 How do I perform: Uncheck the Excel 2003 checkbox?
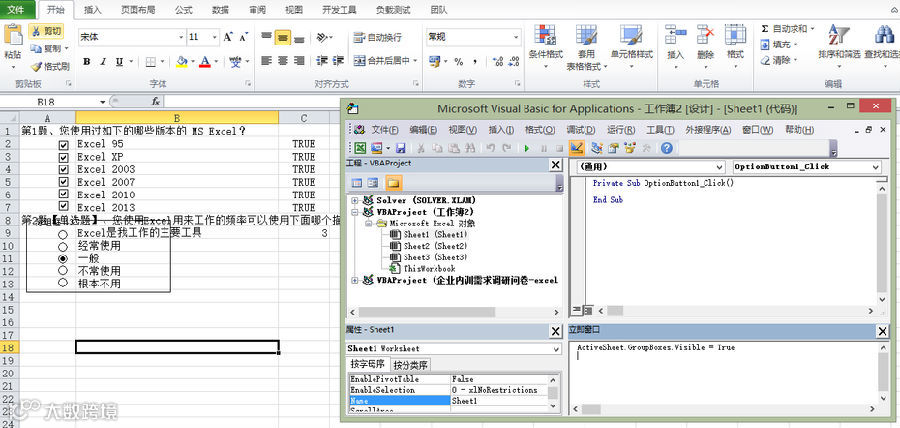(x=64, y=169)
